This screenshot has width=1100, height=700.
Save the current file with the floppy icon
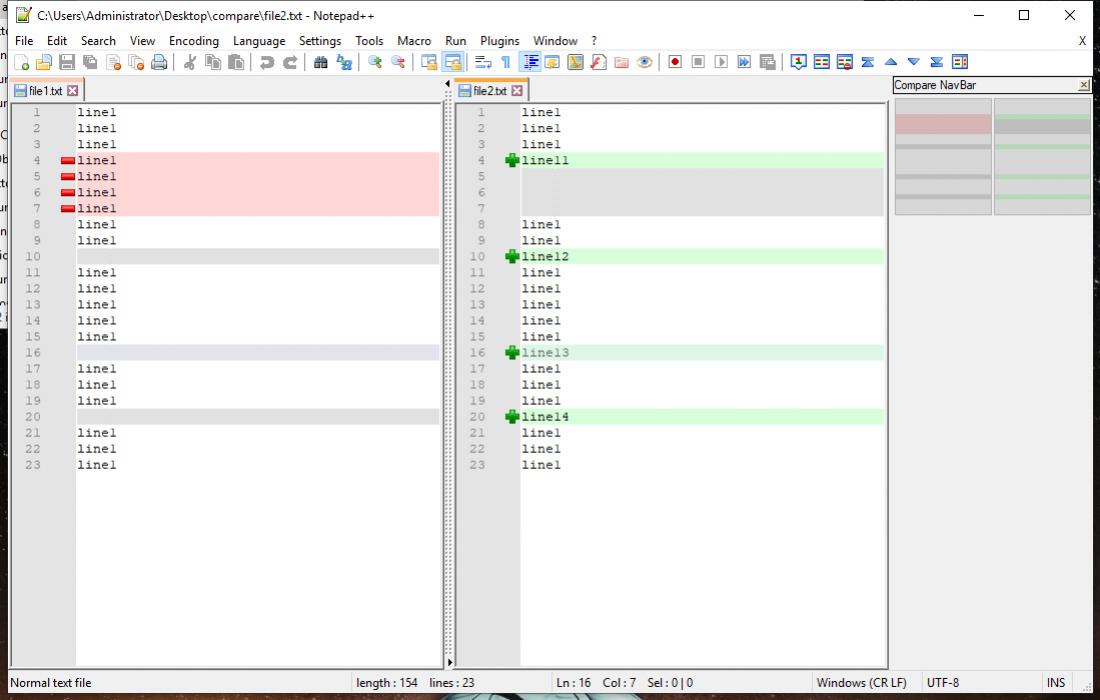click(67, 62)
